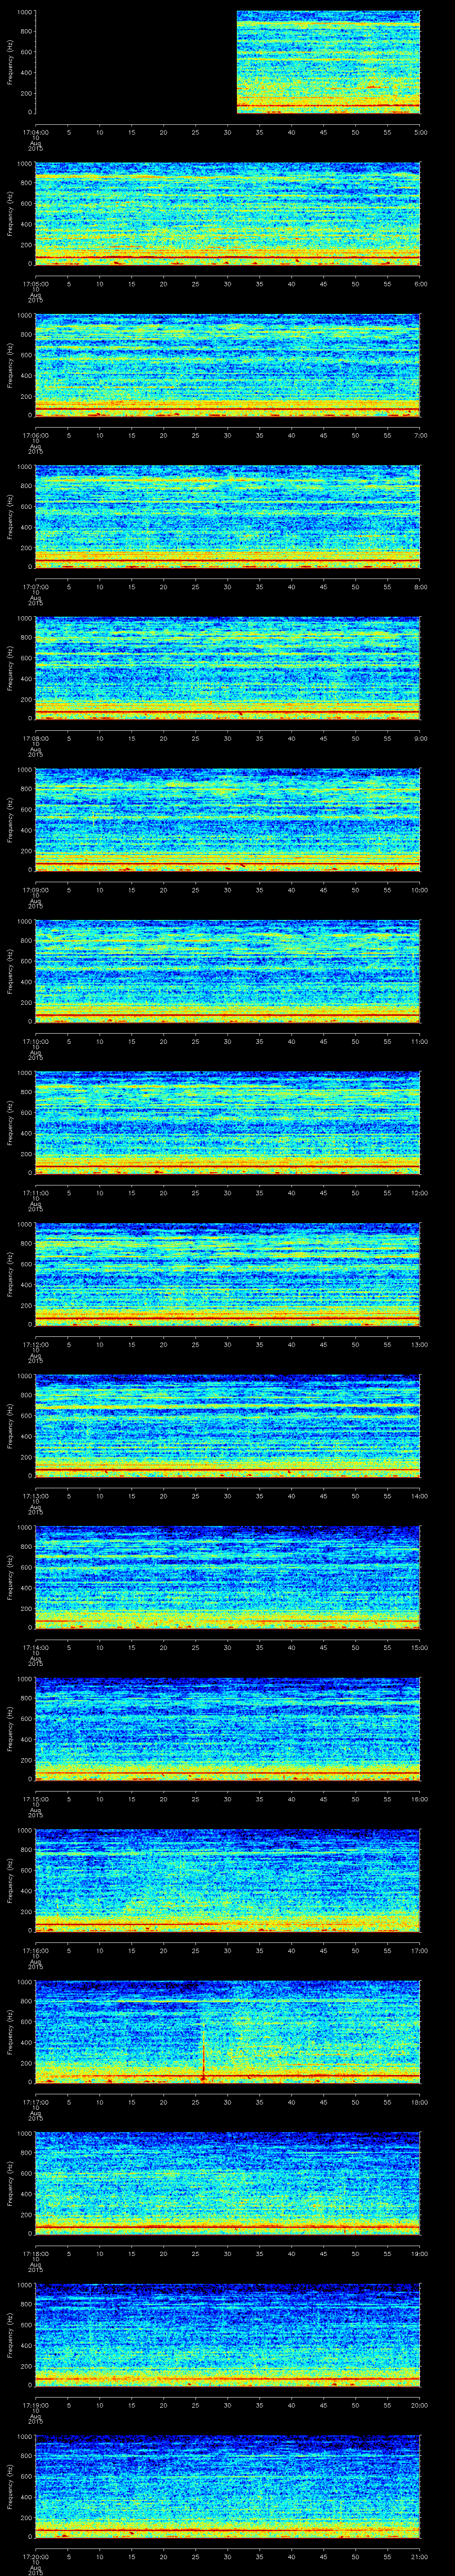This screenshot has height=2576, width=455.
Task: Click the 17:09:00 time label
Action: 35,890
